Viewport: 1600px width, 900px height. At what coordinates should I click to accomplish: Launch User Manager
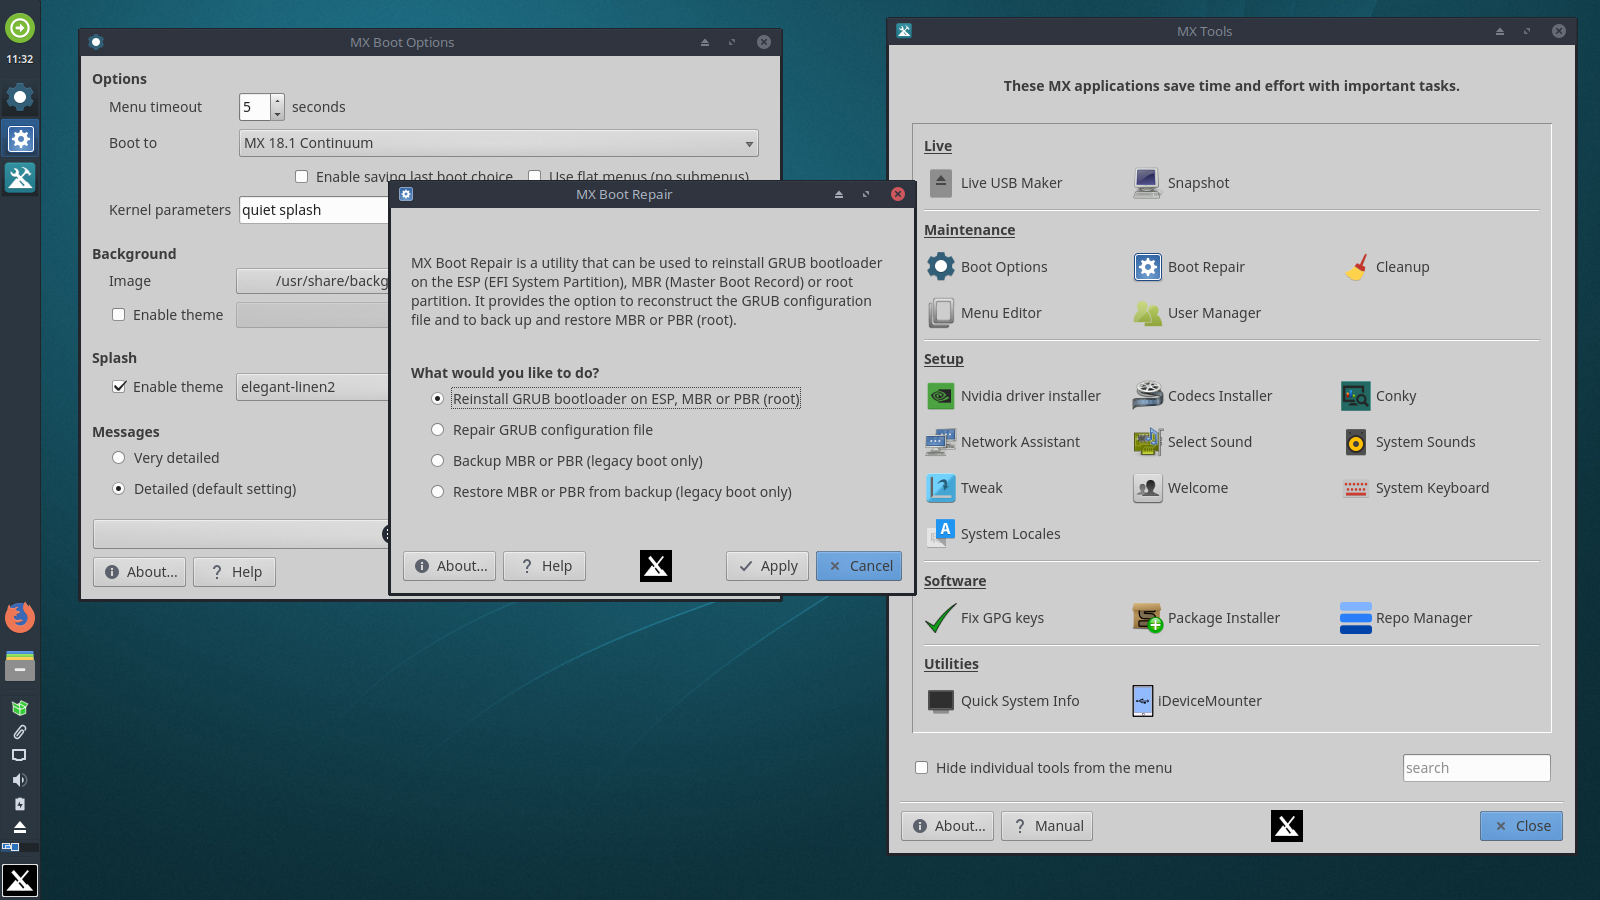pos(1197,313)
